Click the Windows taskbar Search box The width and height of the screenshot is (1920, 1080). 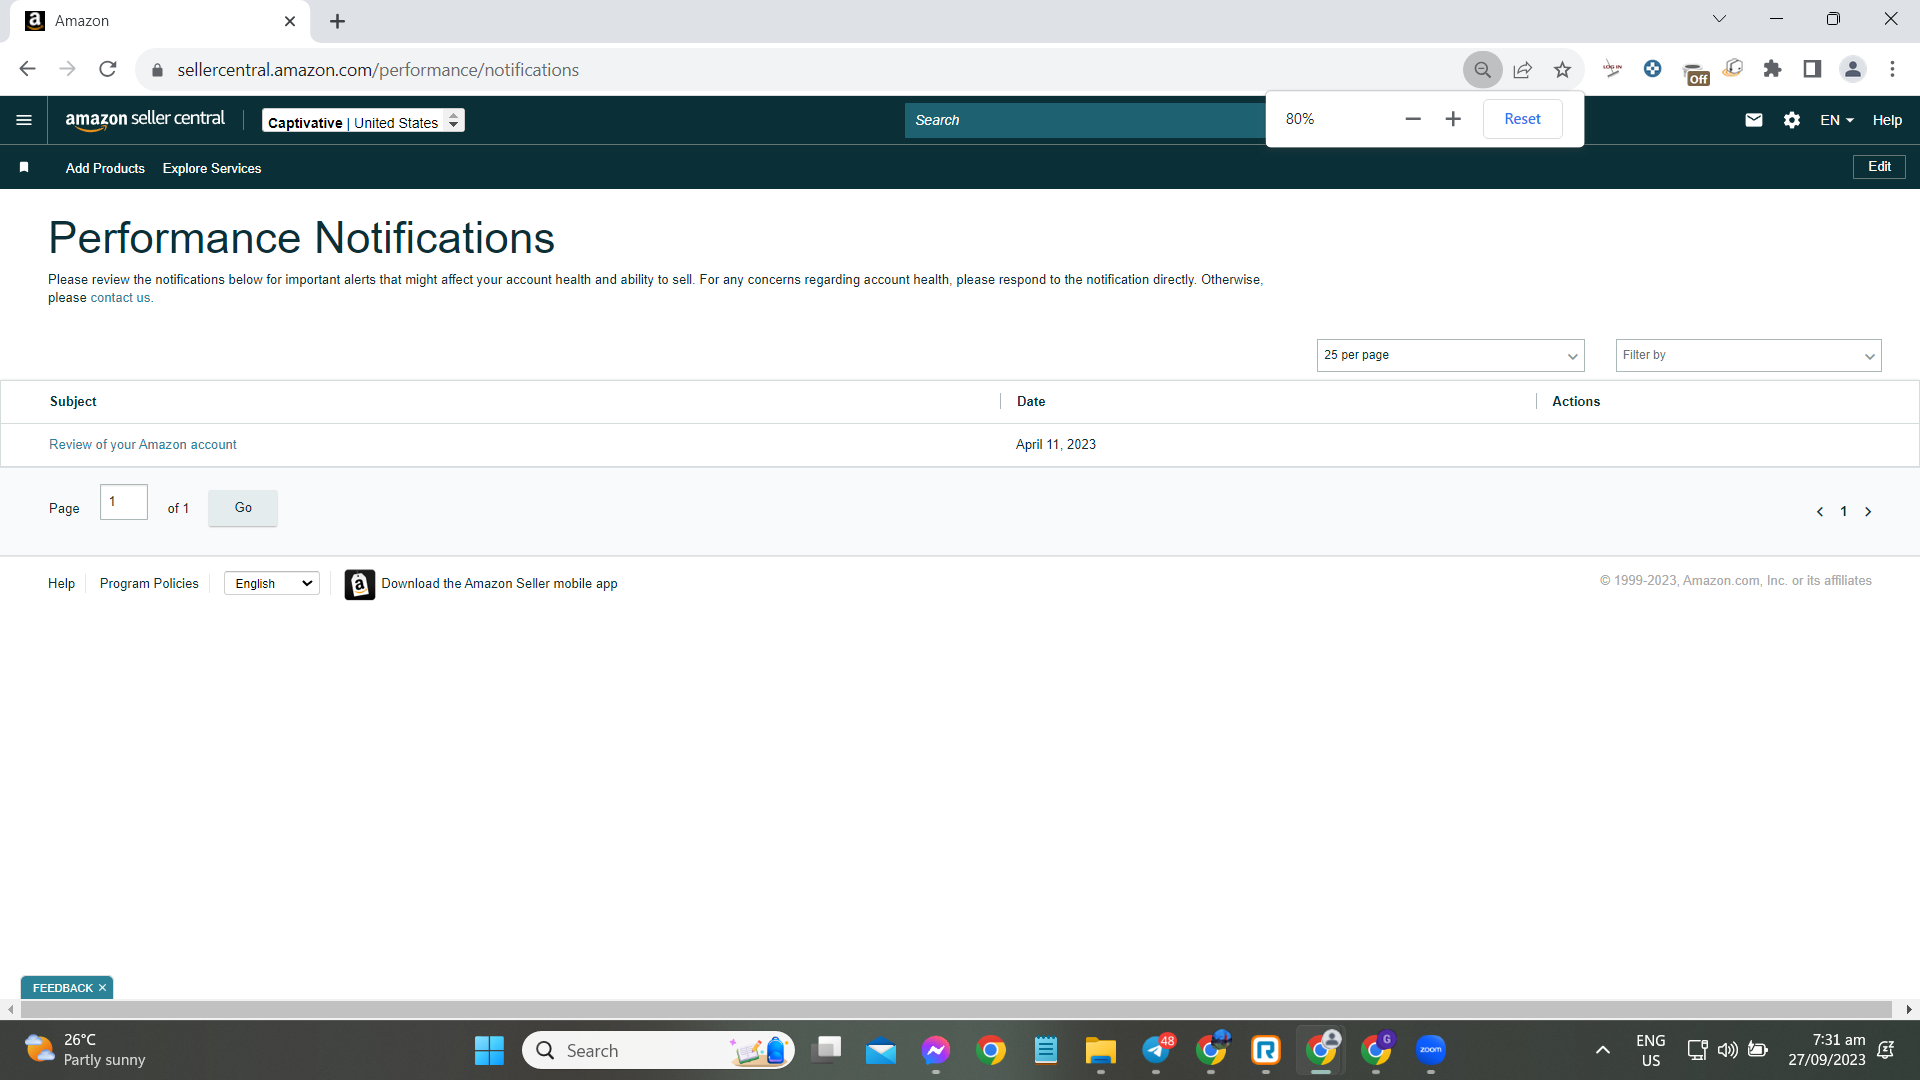[x=658, y=1050]
